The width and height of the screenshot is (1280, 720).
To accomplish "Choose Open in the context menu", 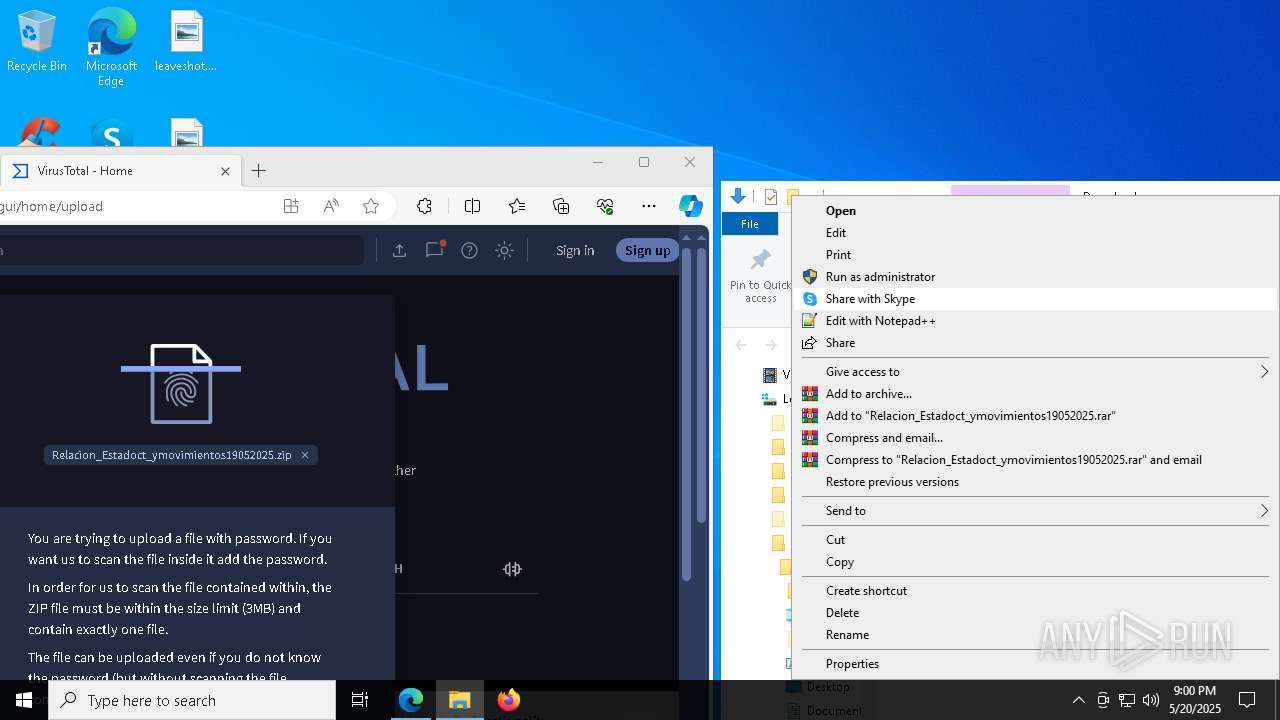I will [x=1035, y=210].
